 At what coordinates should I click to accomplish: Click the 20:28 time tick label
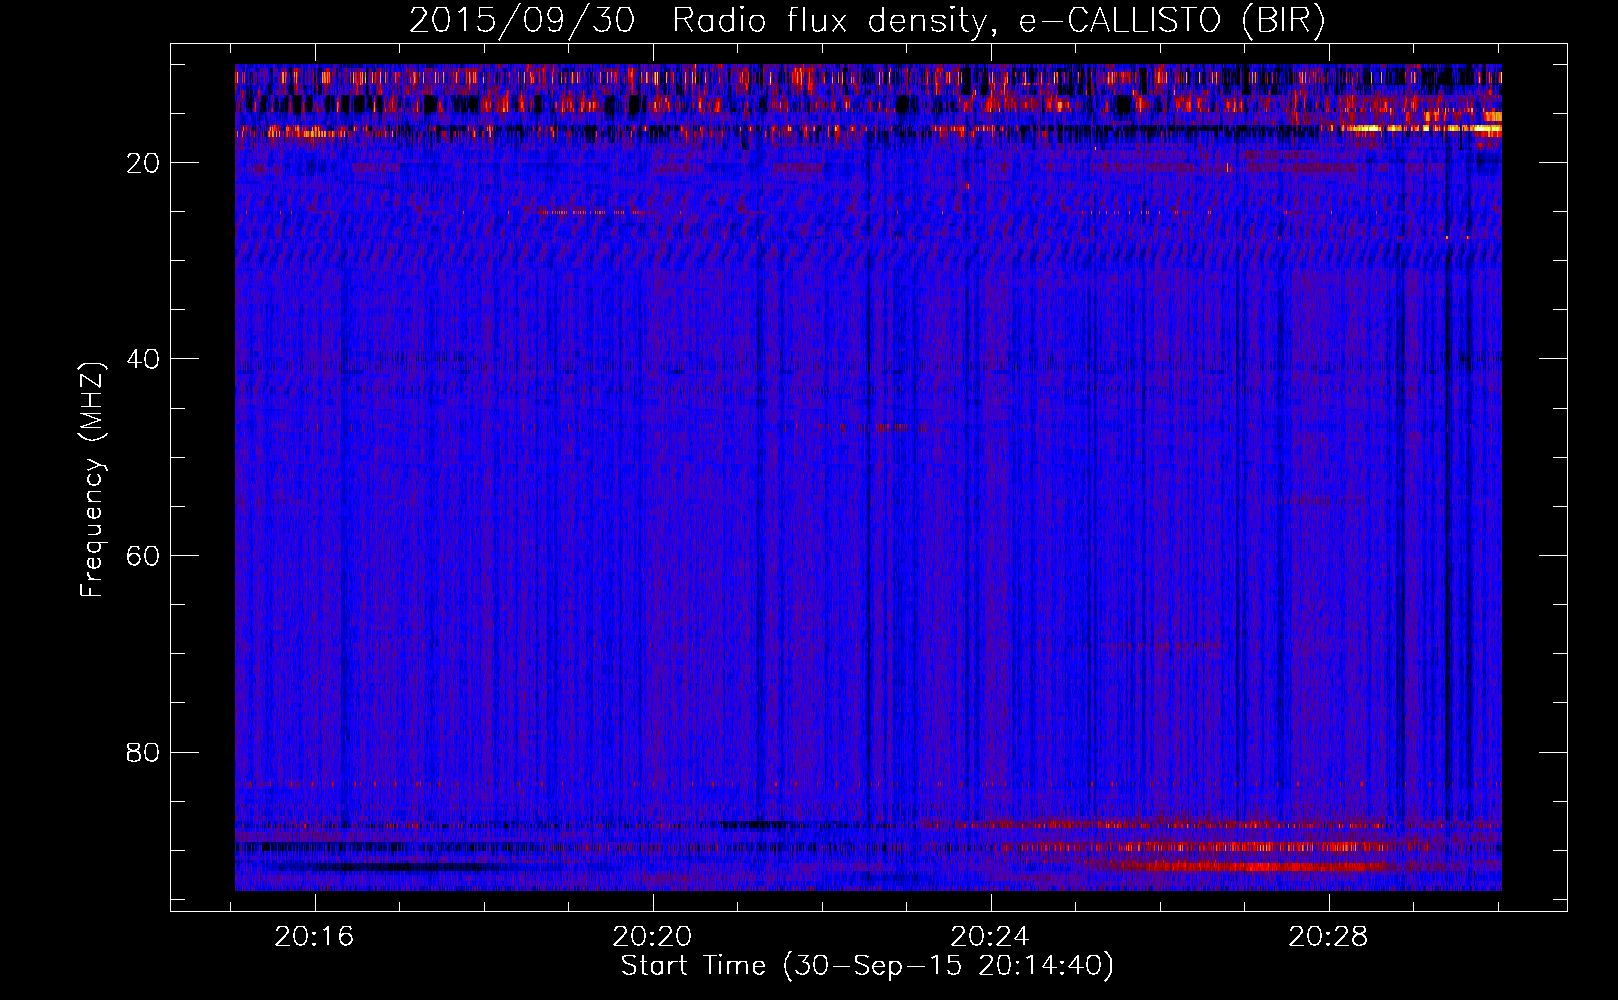[x=1328, y=937]
